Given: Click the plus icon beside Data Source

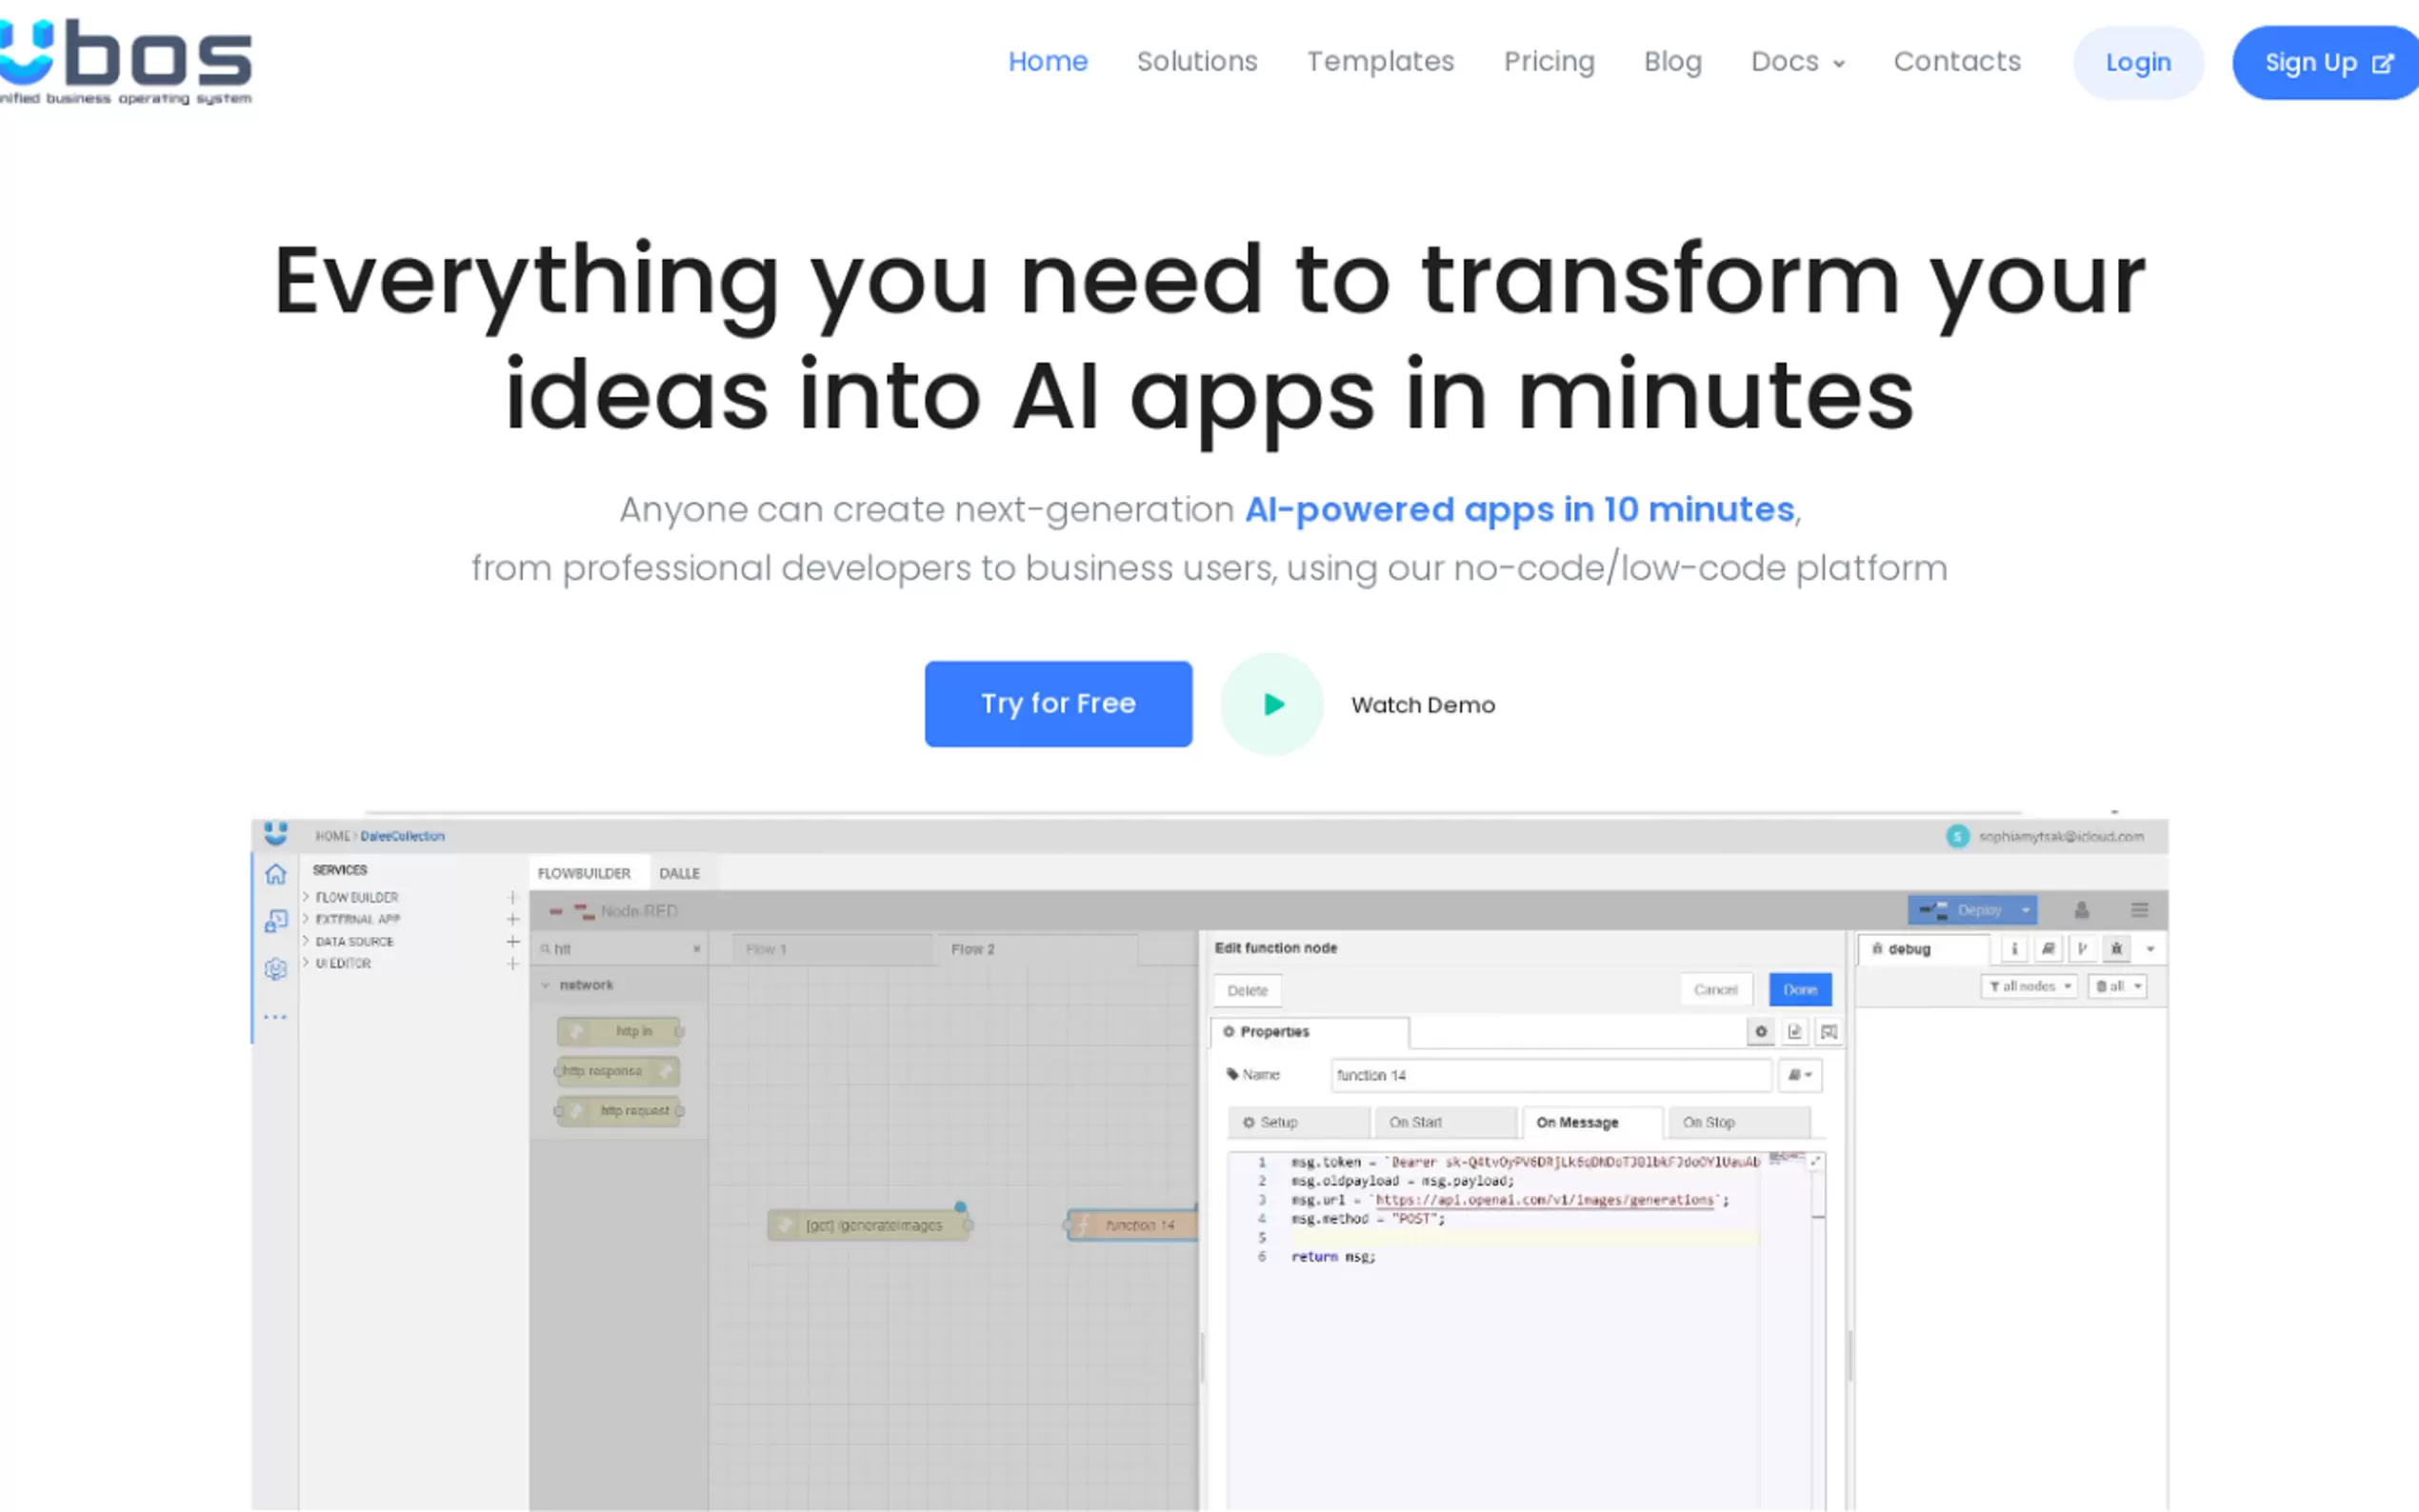Looking at the screenshot, I should 513,941.
